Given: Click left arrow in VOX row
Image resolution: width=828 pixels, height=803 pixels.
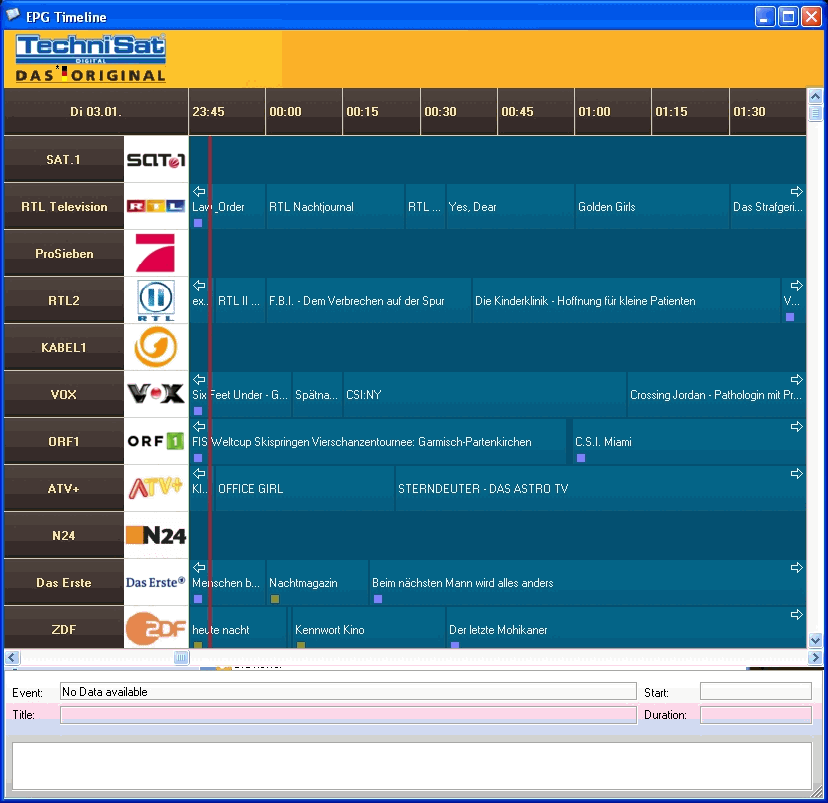Looking at the screenshot, I should tap(199, 379).
